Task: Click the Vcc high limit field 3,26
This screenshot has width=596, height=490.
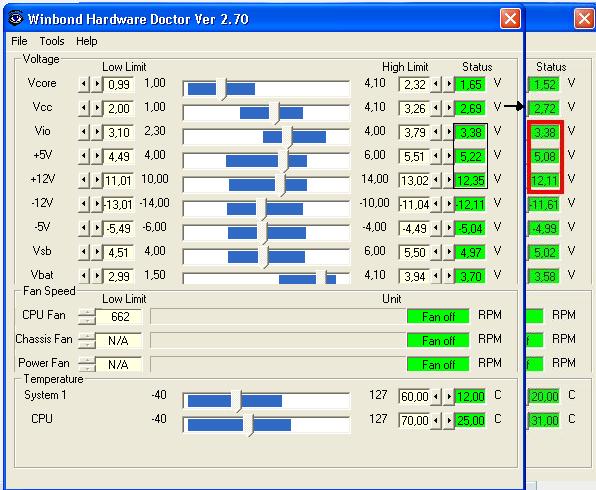Action: (414, 108)
